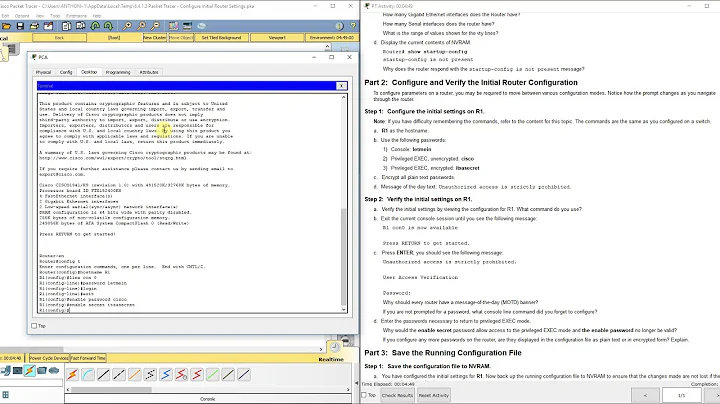Click terminal scrollbar down arrow
The image size is (720, 404).
point(343,310)
